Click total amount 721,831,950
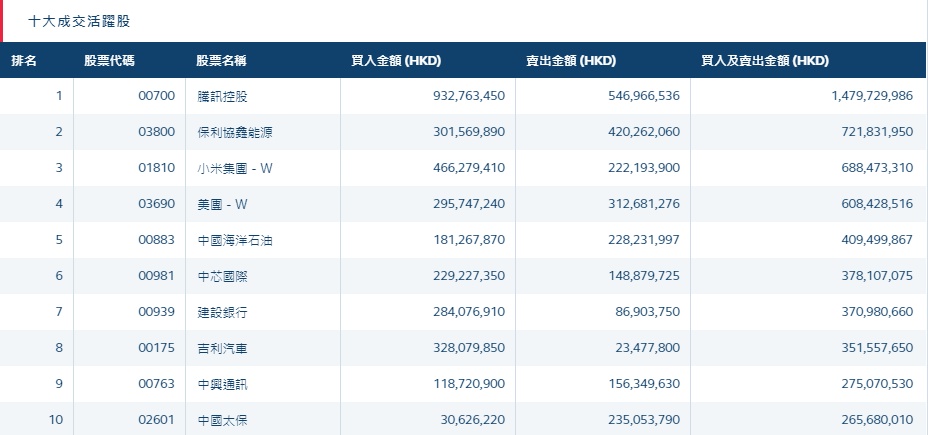928x435 pixels. [x=877, y=132]
